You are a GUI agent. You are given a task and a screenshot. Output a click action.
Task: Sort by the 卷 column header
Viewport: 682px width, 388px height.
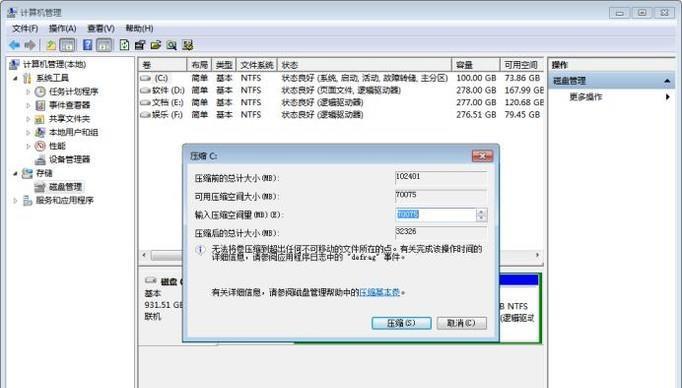point(163,65)
